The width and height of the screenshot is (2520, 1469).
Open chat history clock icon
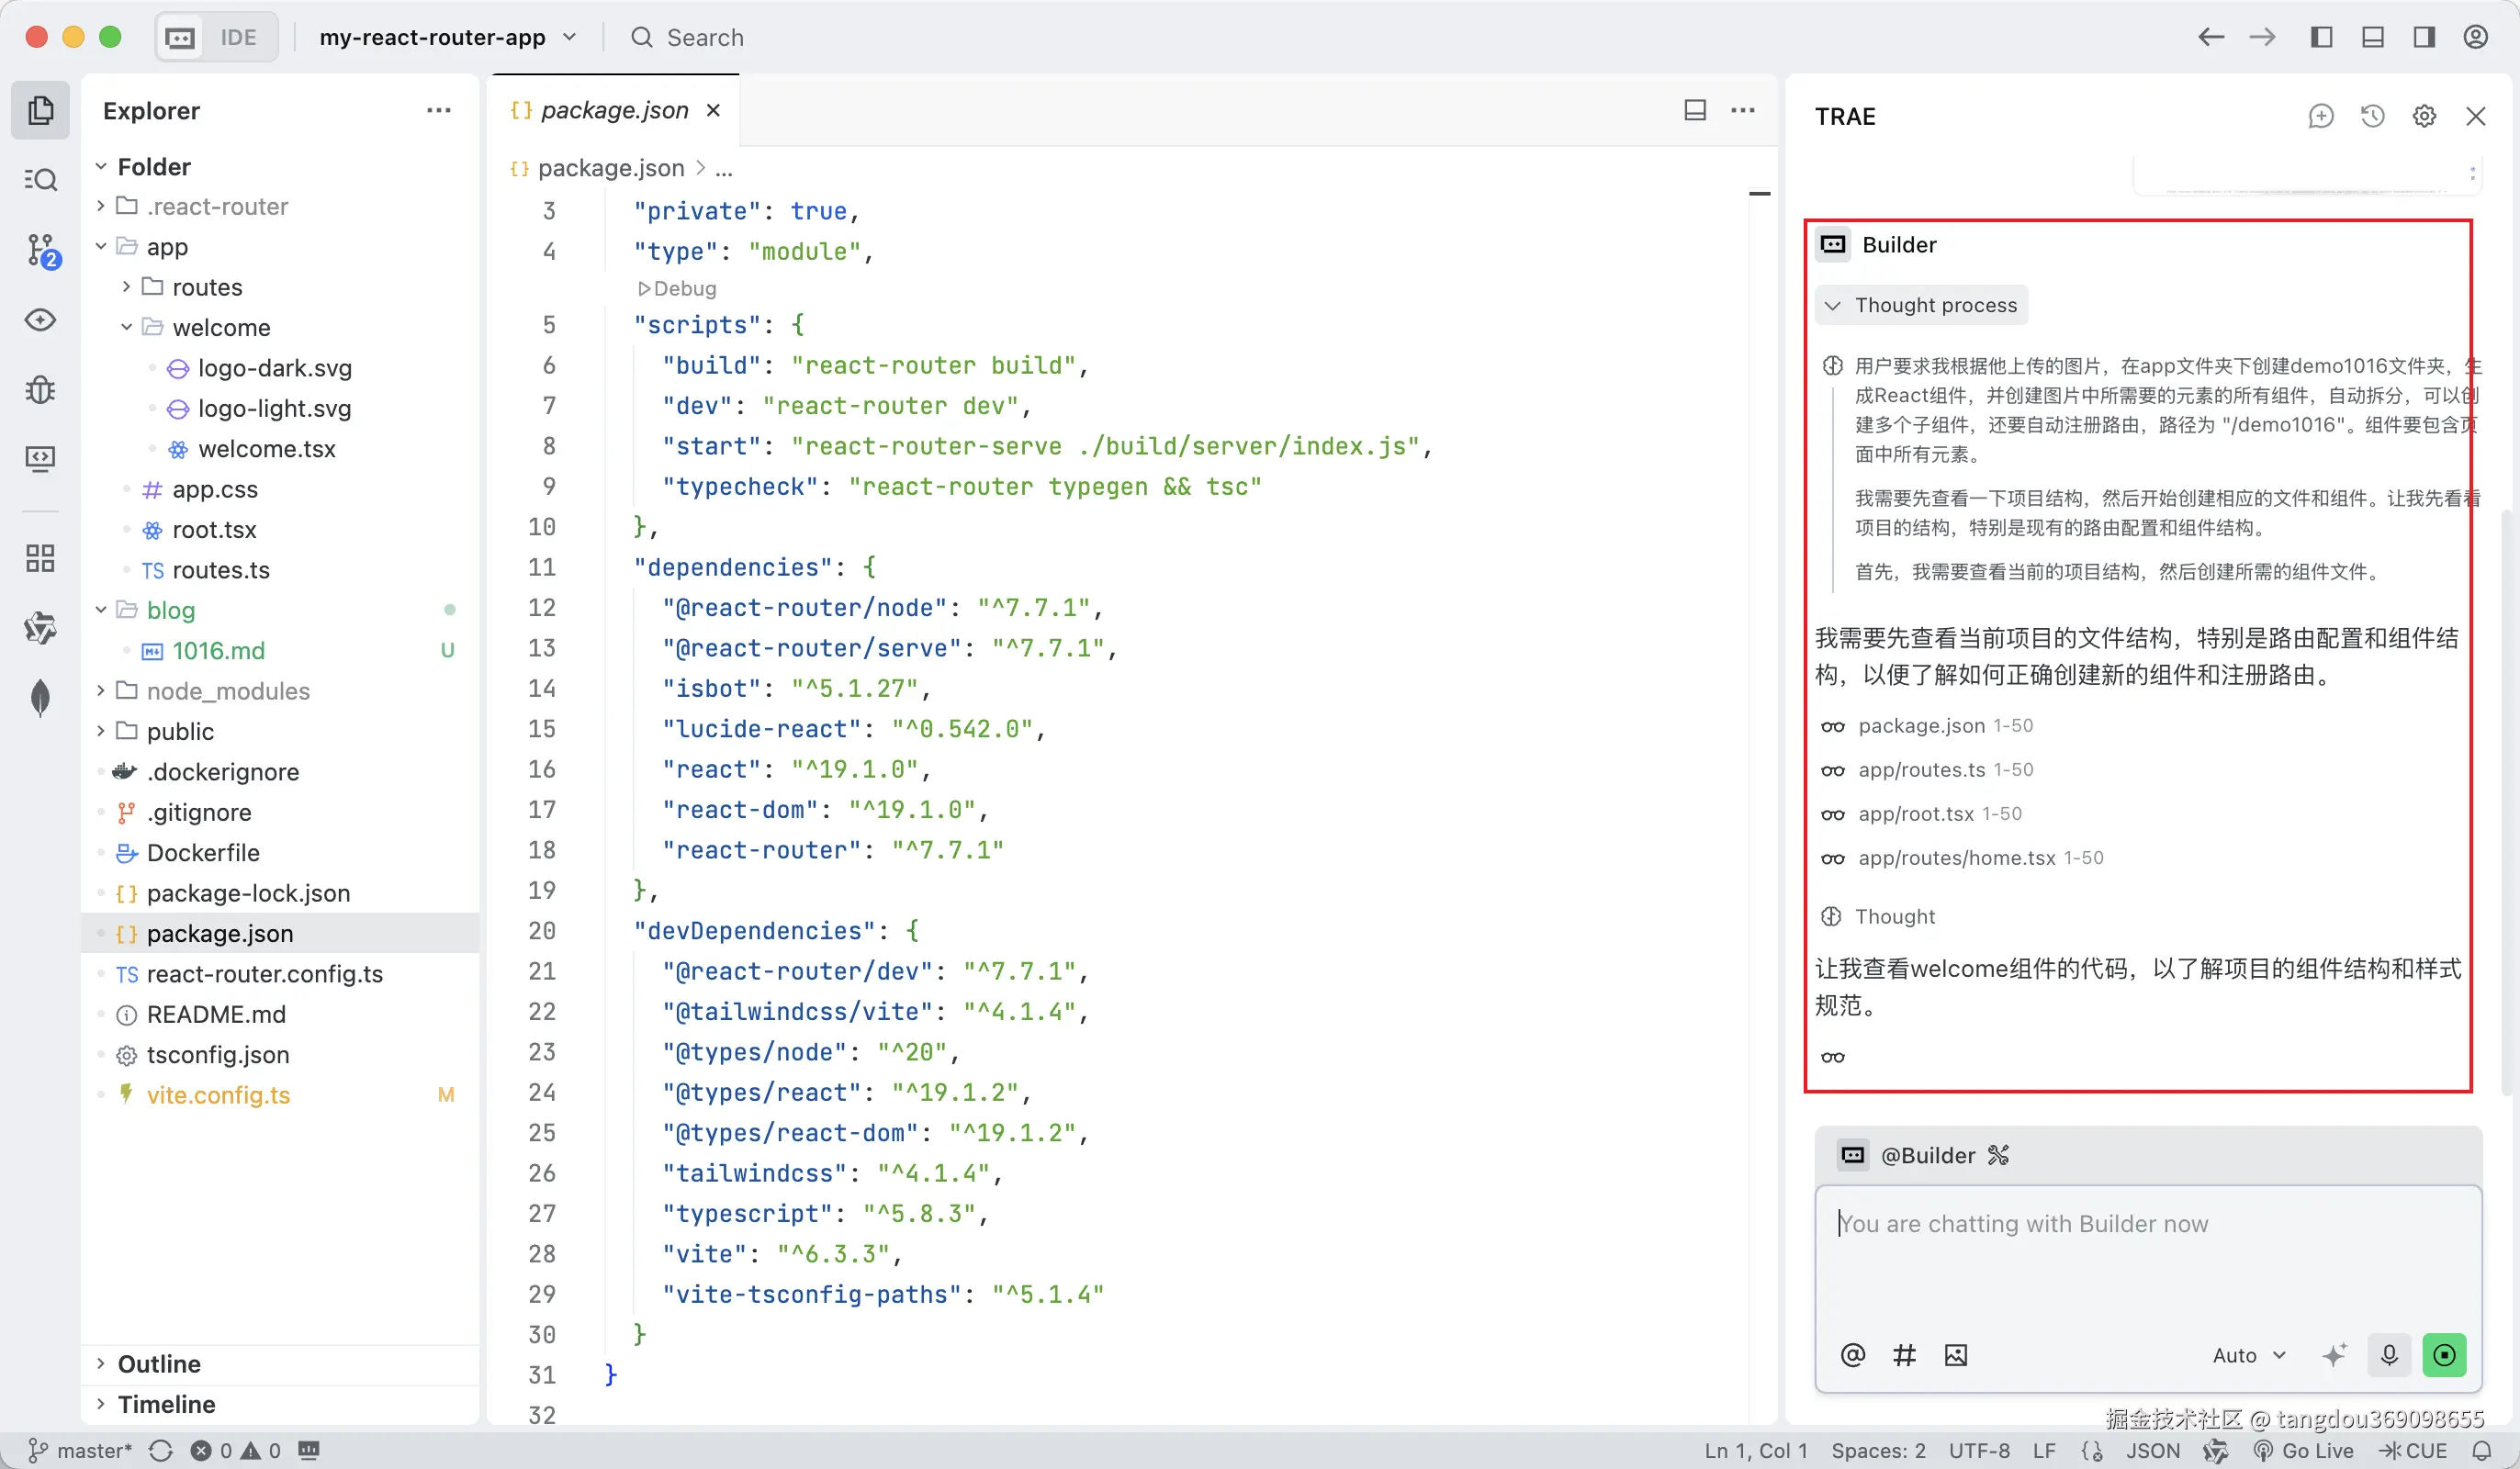(x=2372, y=116)
